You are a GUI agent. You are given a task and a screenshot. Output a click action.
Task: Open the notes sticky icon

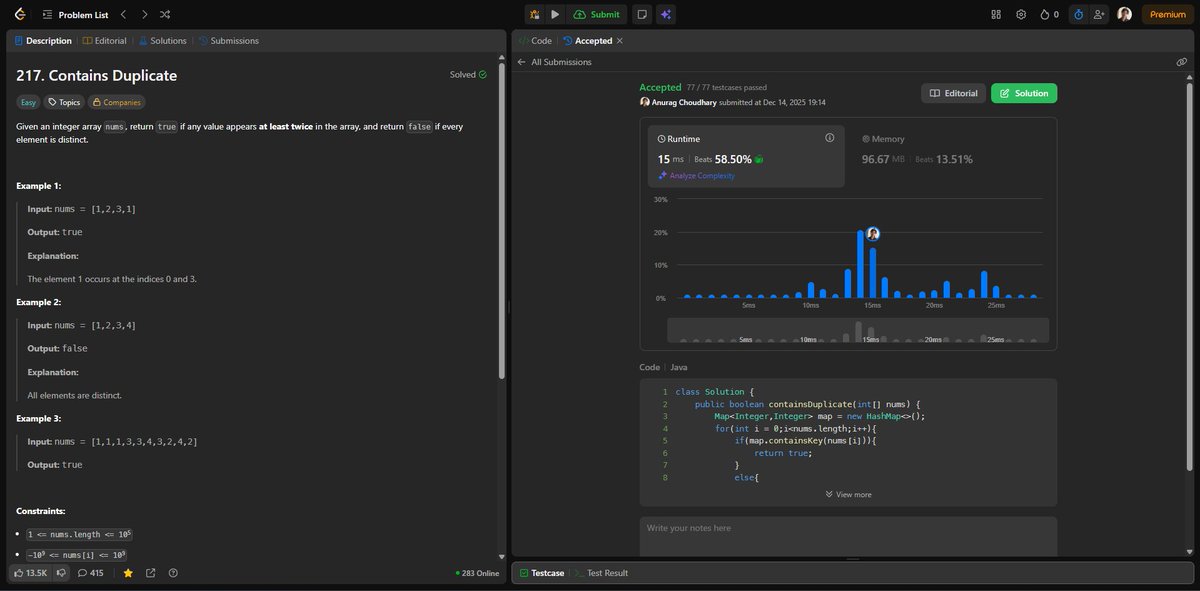pos(642,14)
